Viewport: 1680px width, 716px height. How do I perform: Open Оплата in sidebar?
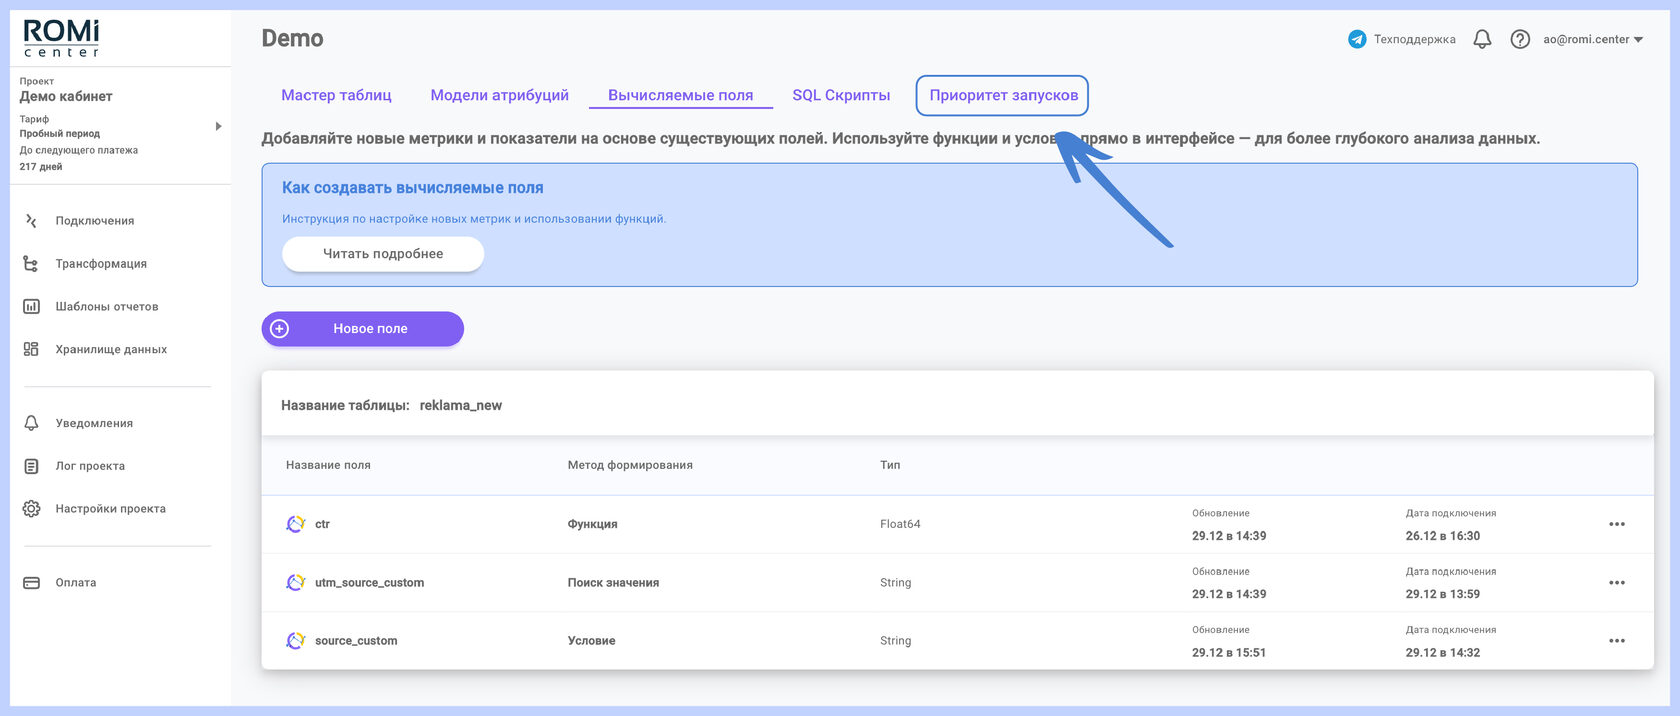pos(76,583)
